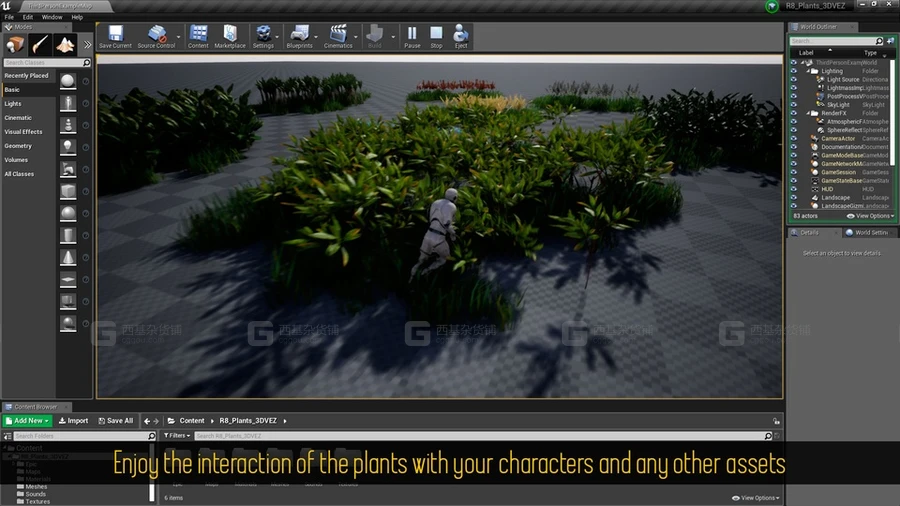
Task: Open the Add New dropdown
Action: tap(27, 421)
